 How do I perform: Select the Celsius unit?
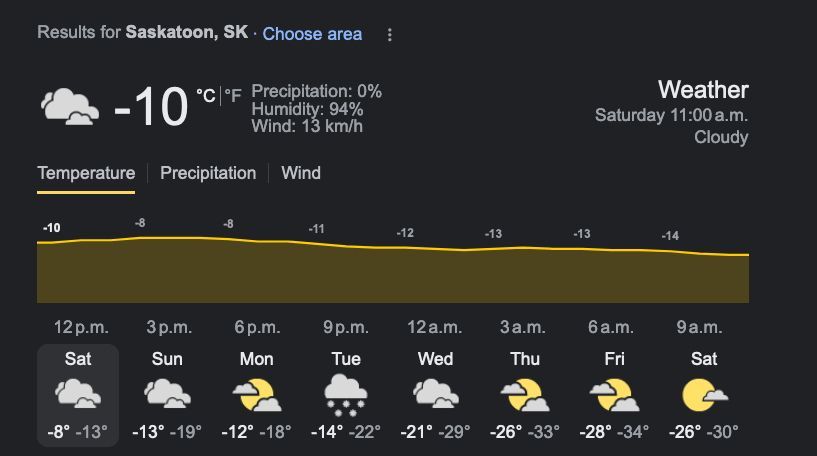[205, 96]
